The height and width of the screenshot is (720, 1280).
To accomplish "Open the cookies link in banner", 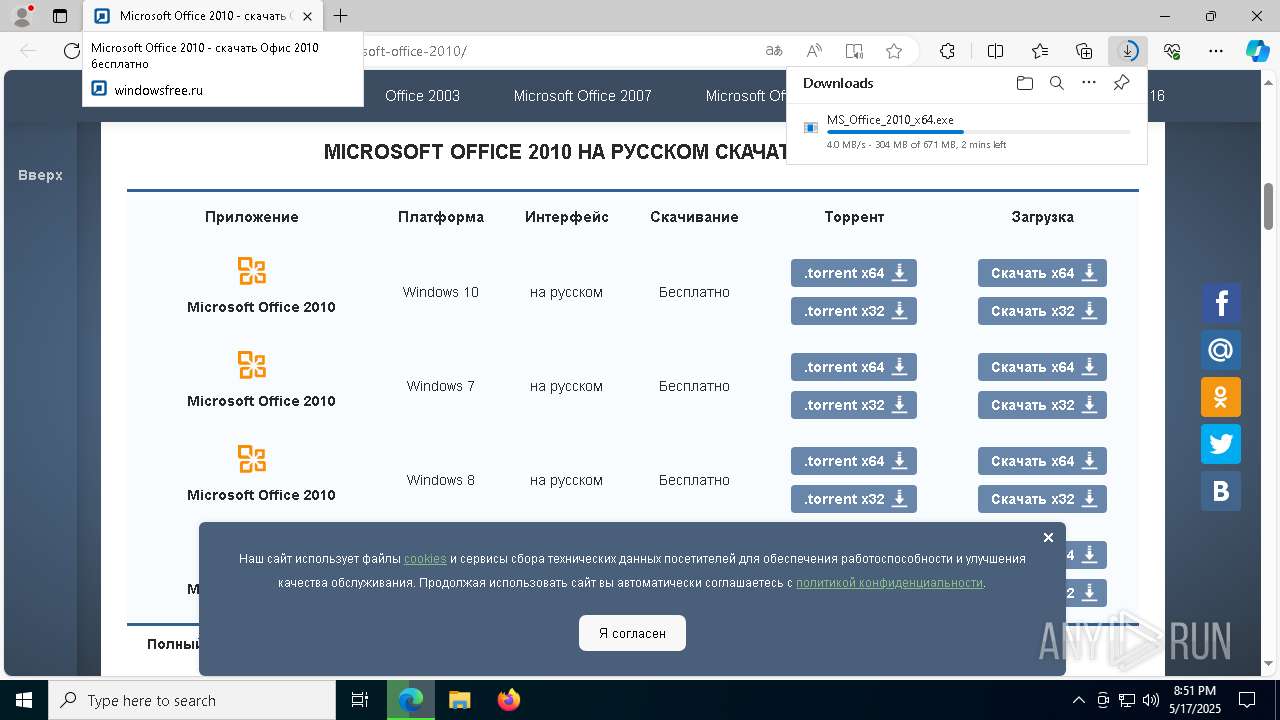I will [x=425, y=559].
